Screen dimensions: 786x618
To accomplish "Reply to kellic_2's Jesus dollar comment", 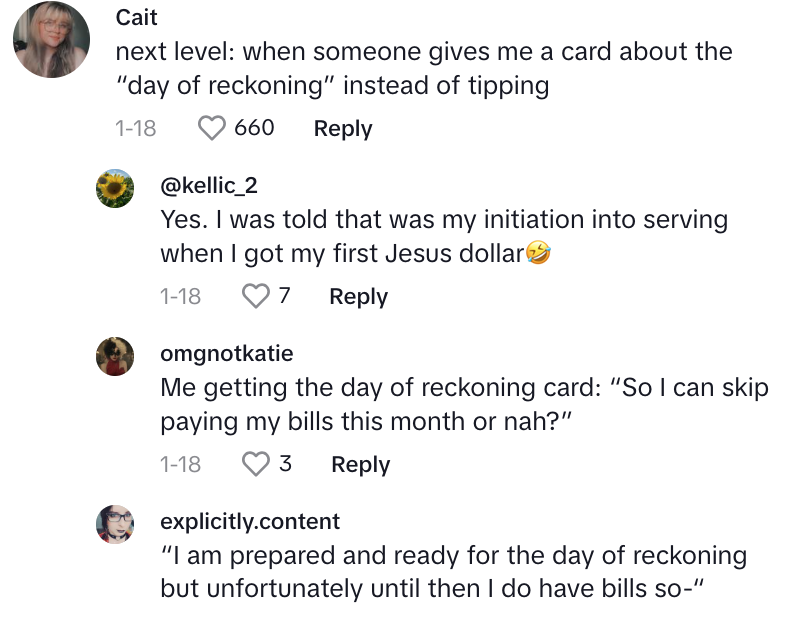I will 358,296.
